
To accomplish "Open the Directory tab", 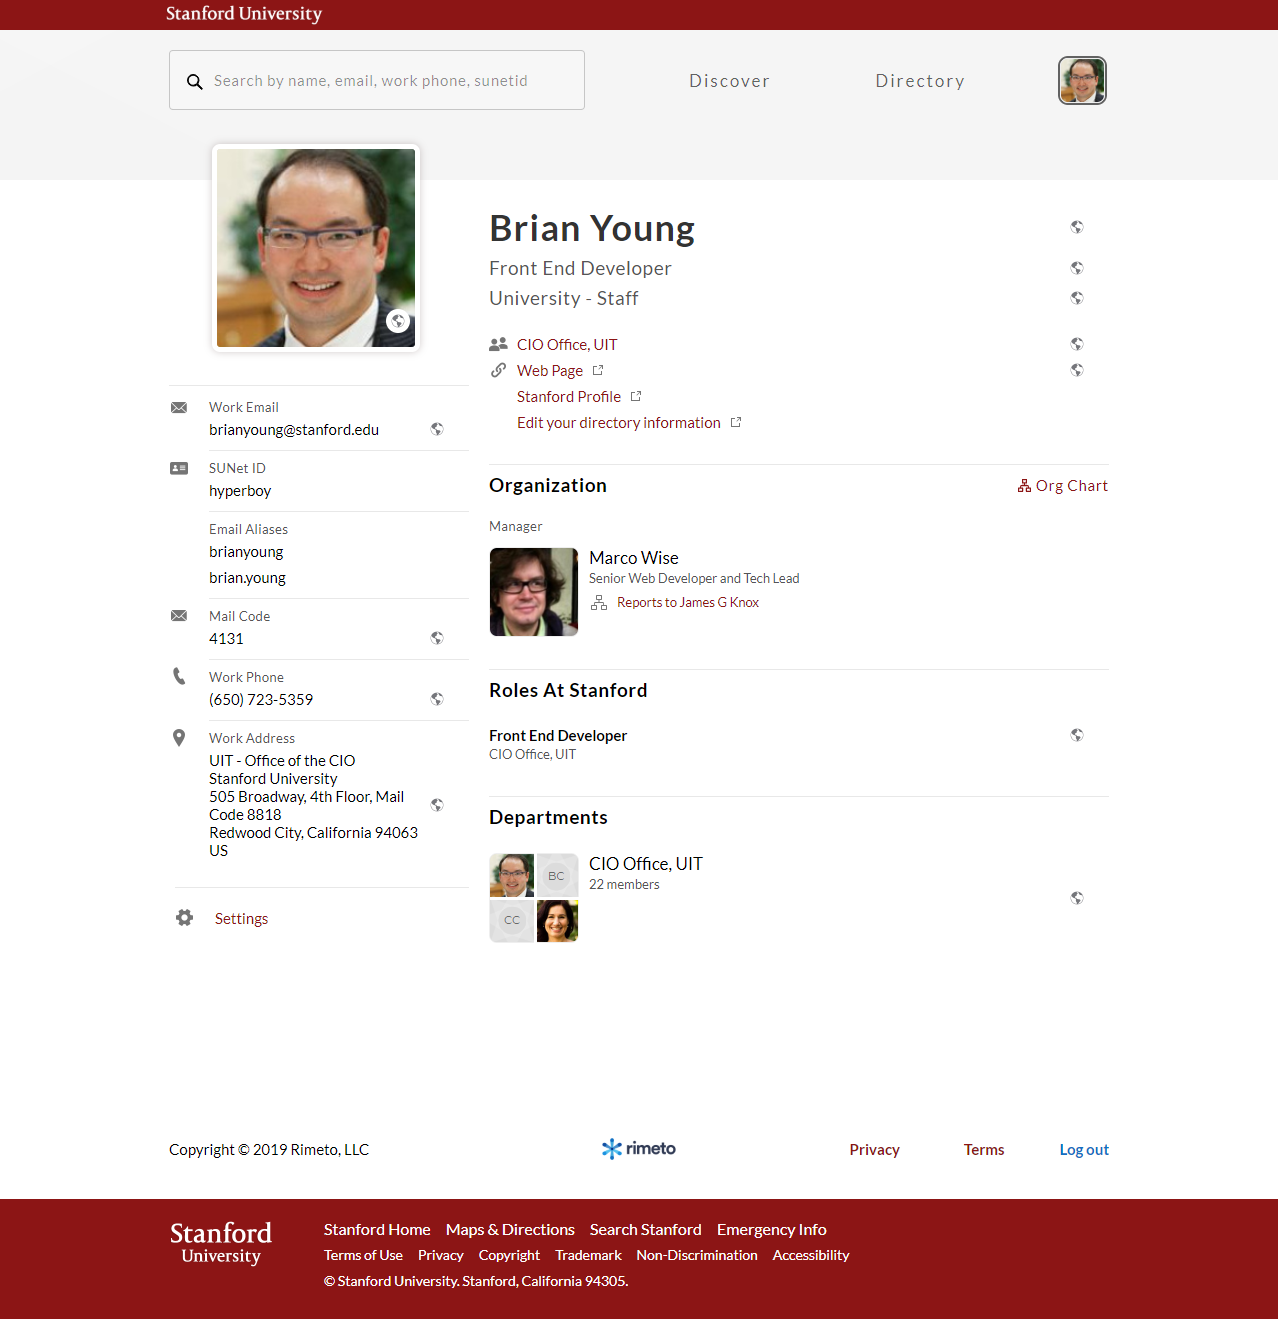I will pyautogui.click(x=920, y=81).
